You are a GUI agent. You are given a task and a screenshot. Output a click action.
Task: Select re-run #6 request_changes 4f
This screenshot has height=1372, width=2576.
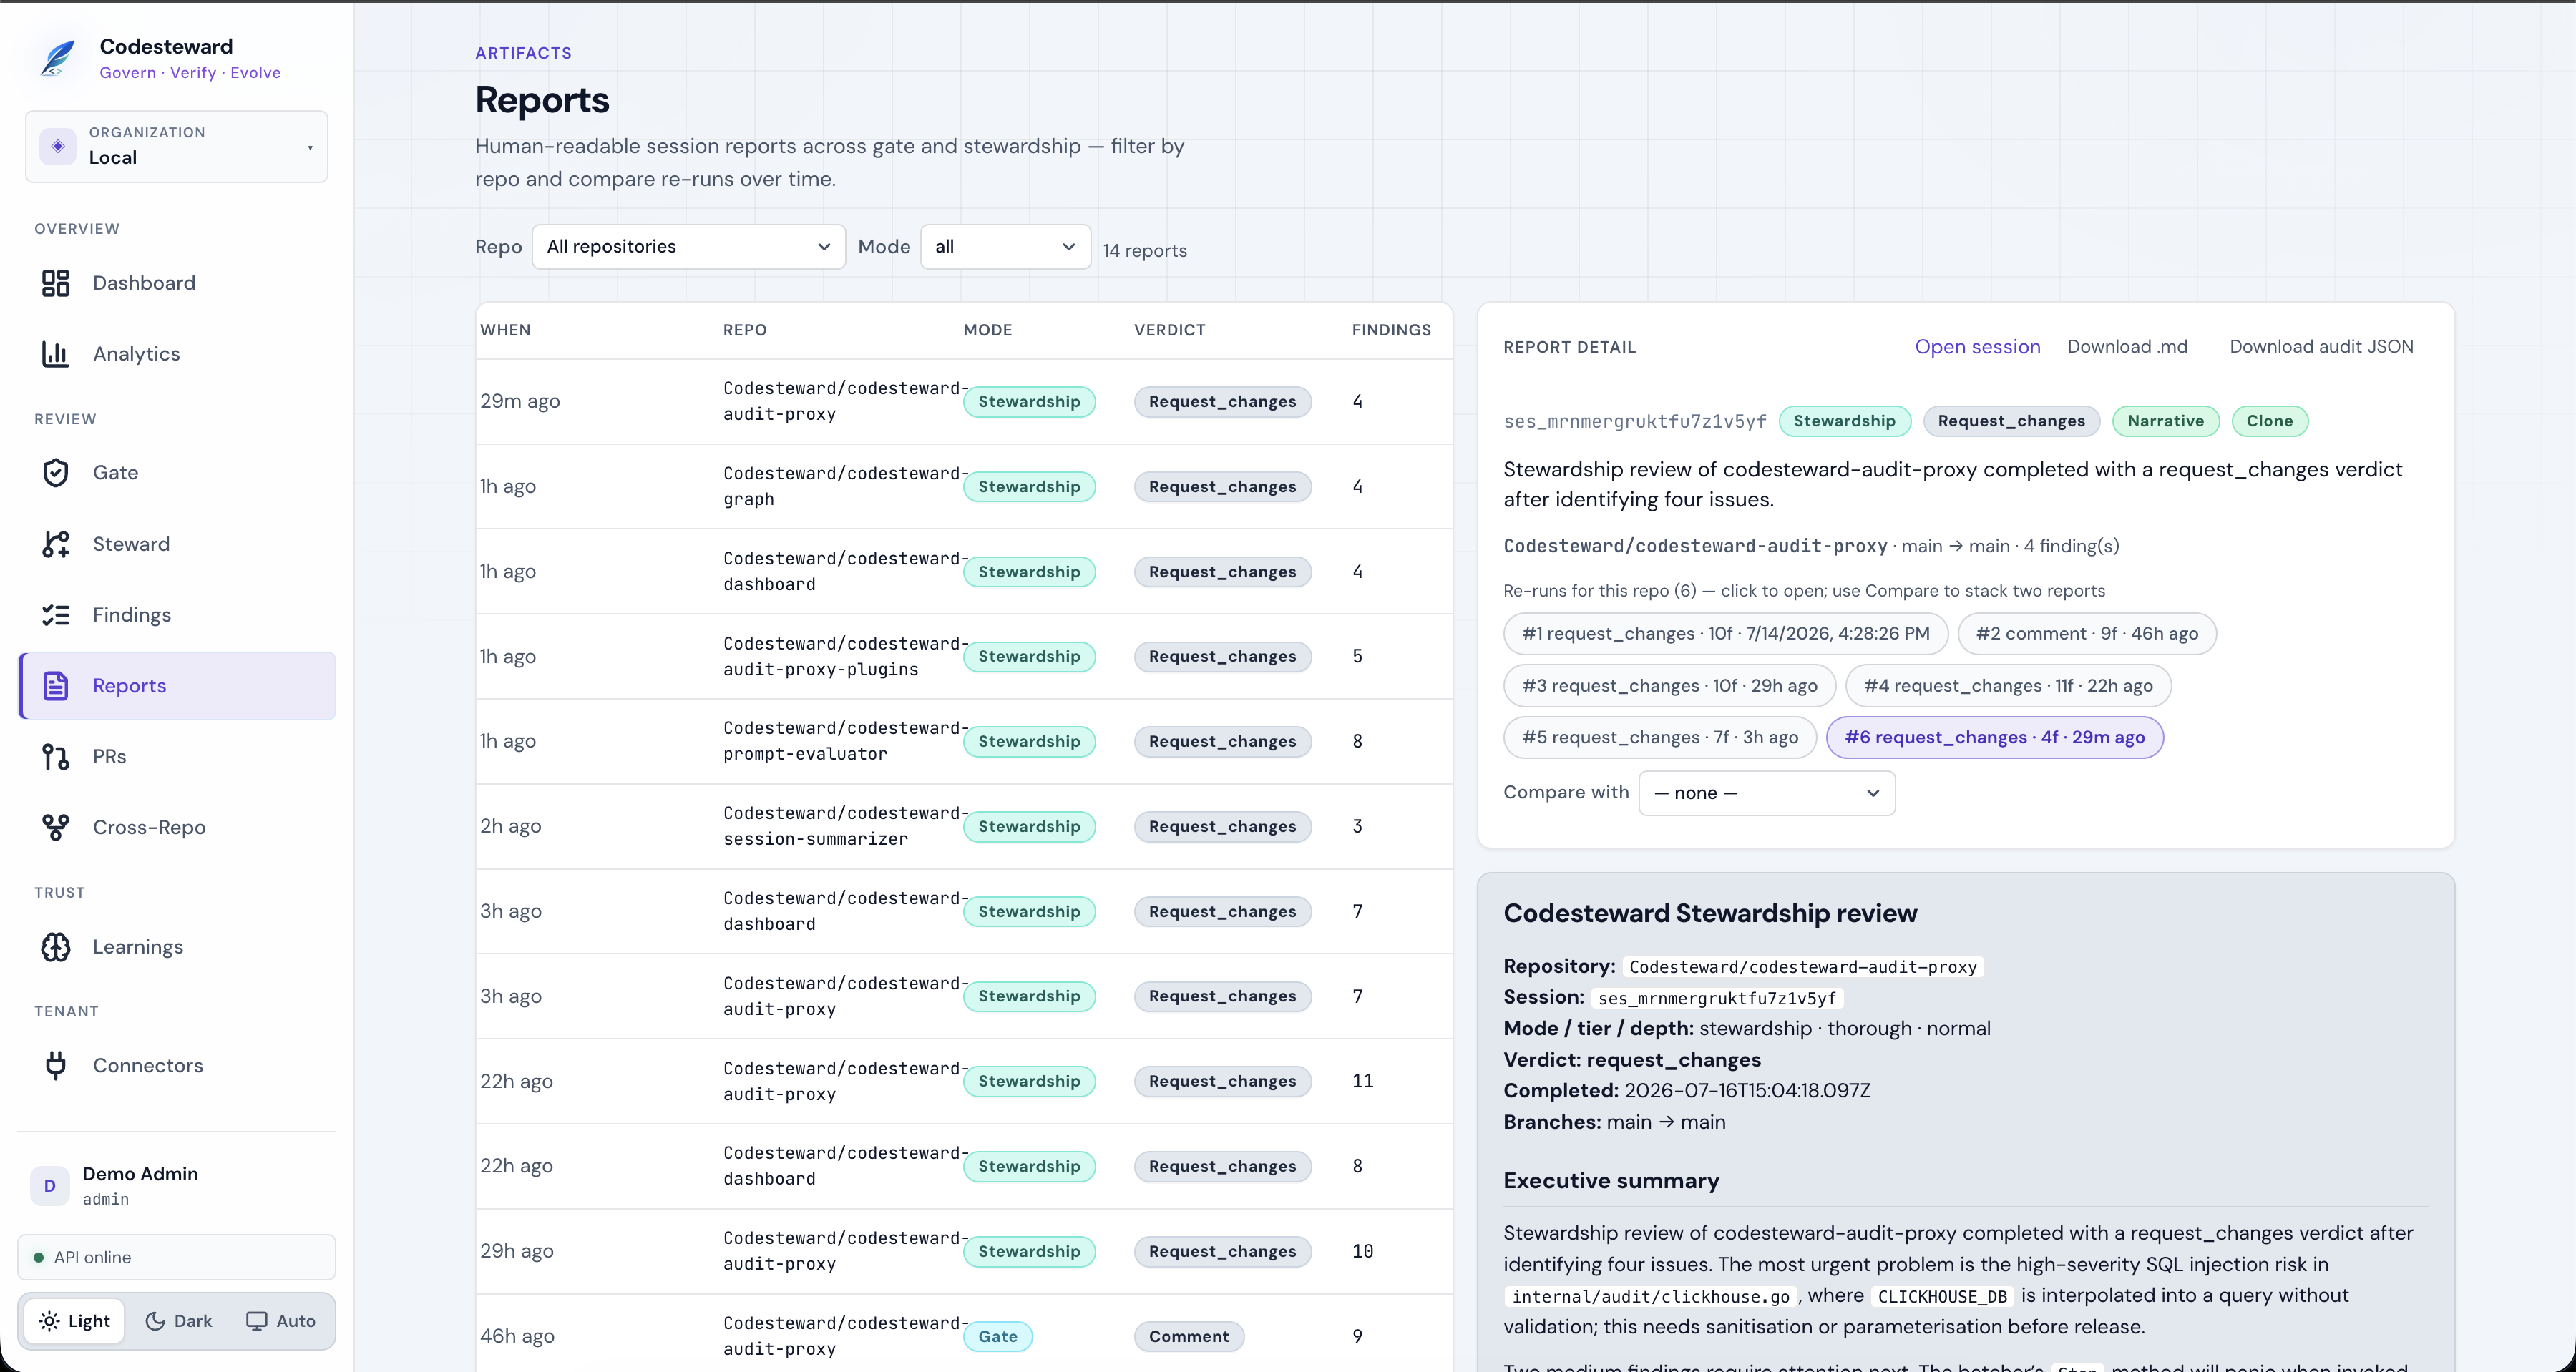click(x=1994, y=738)
